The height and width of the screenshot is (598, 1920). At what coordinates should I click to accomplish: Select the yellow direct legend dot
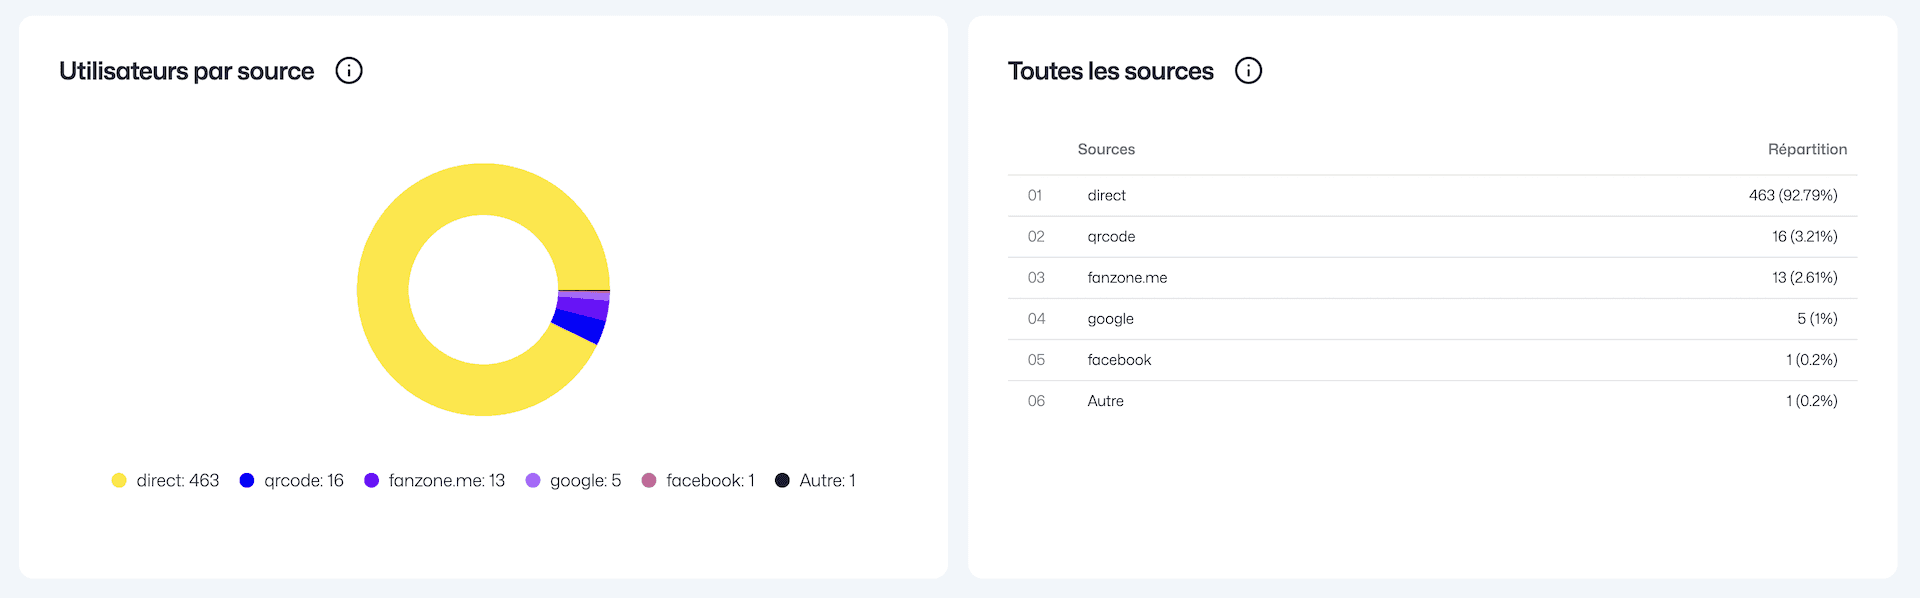(x=119, y=480)
